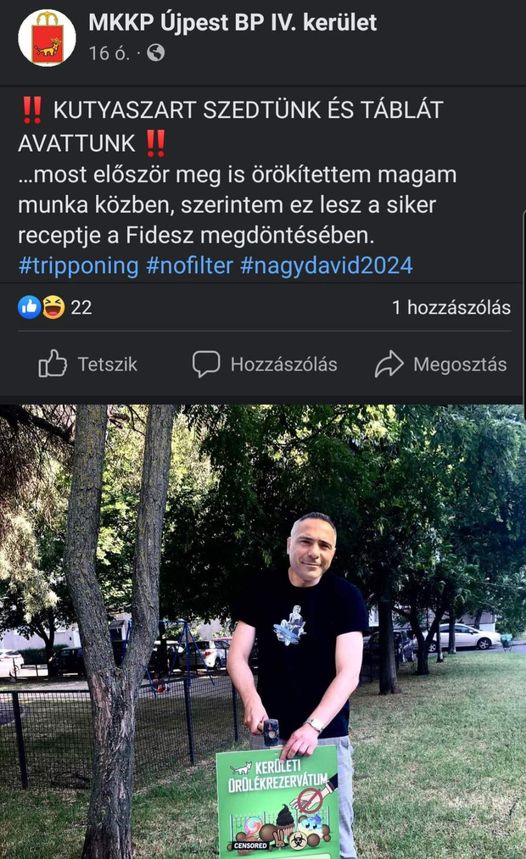Show the 22 reactions list
526x859 pixels.
point(81,307)
